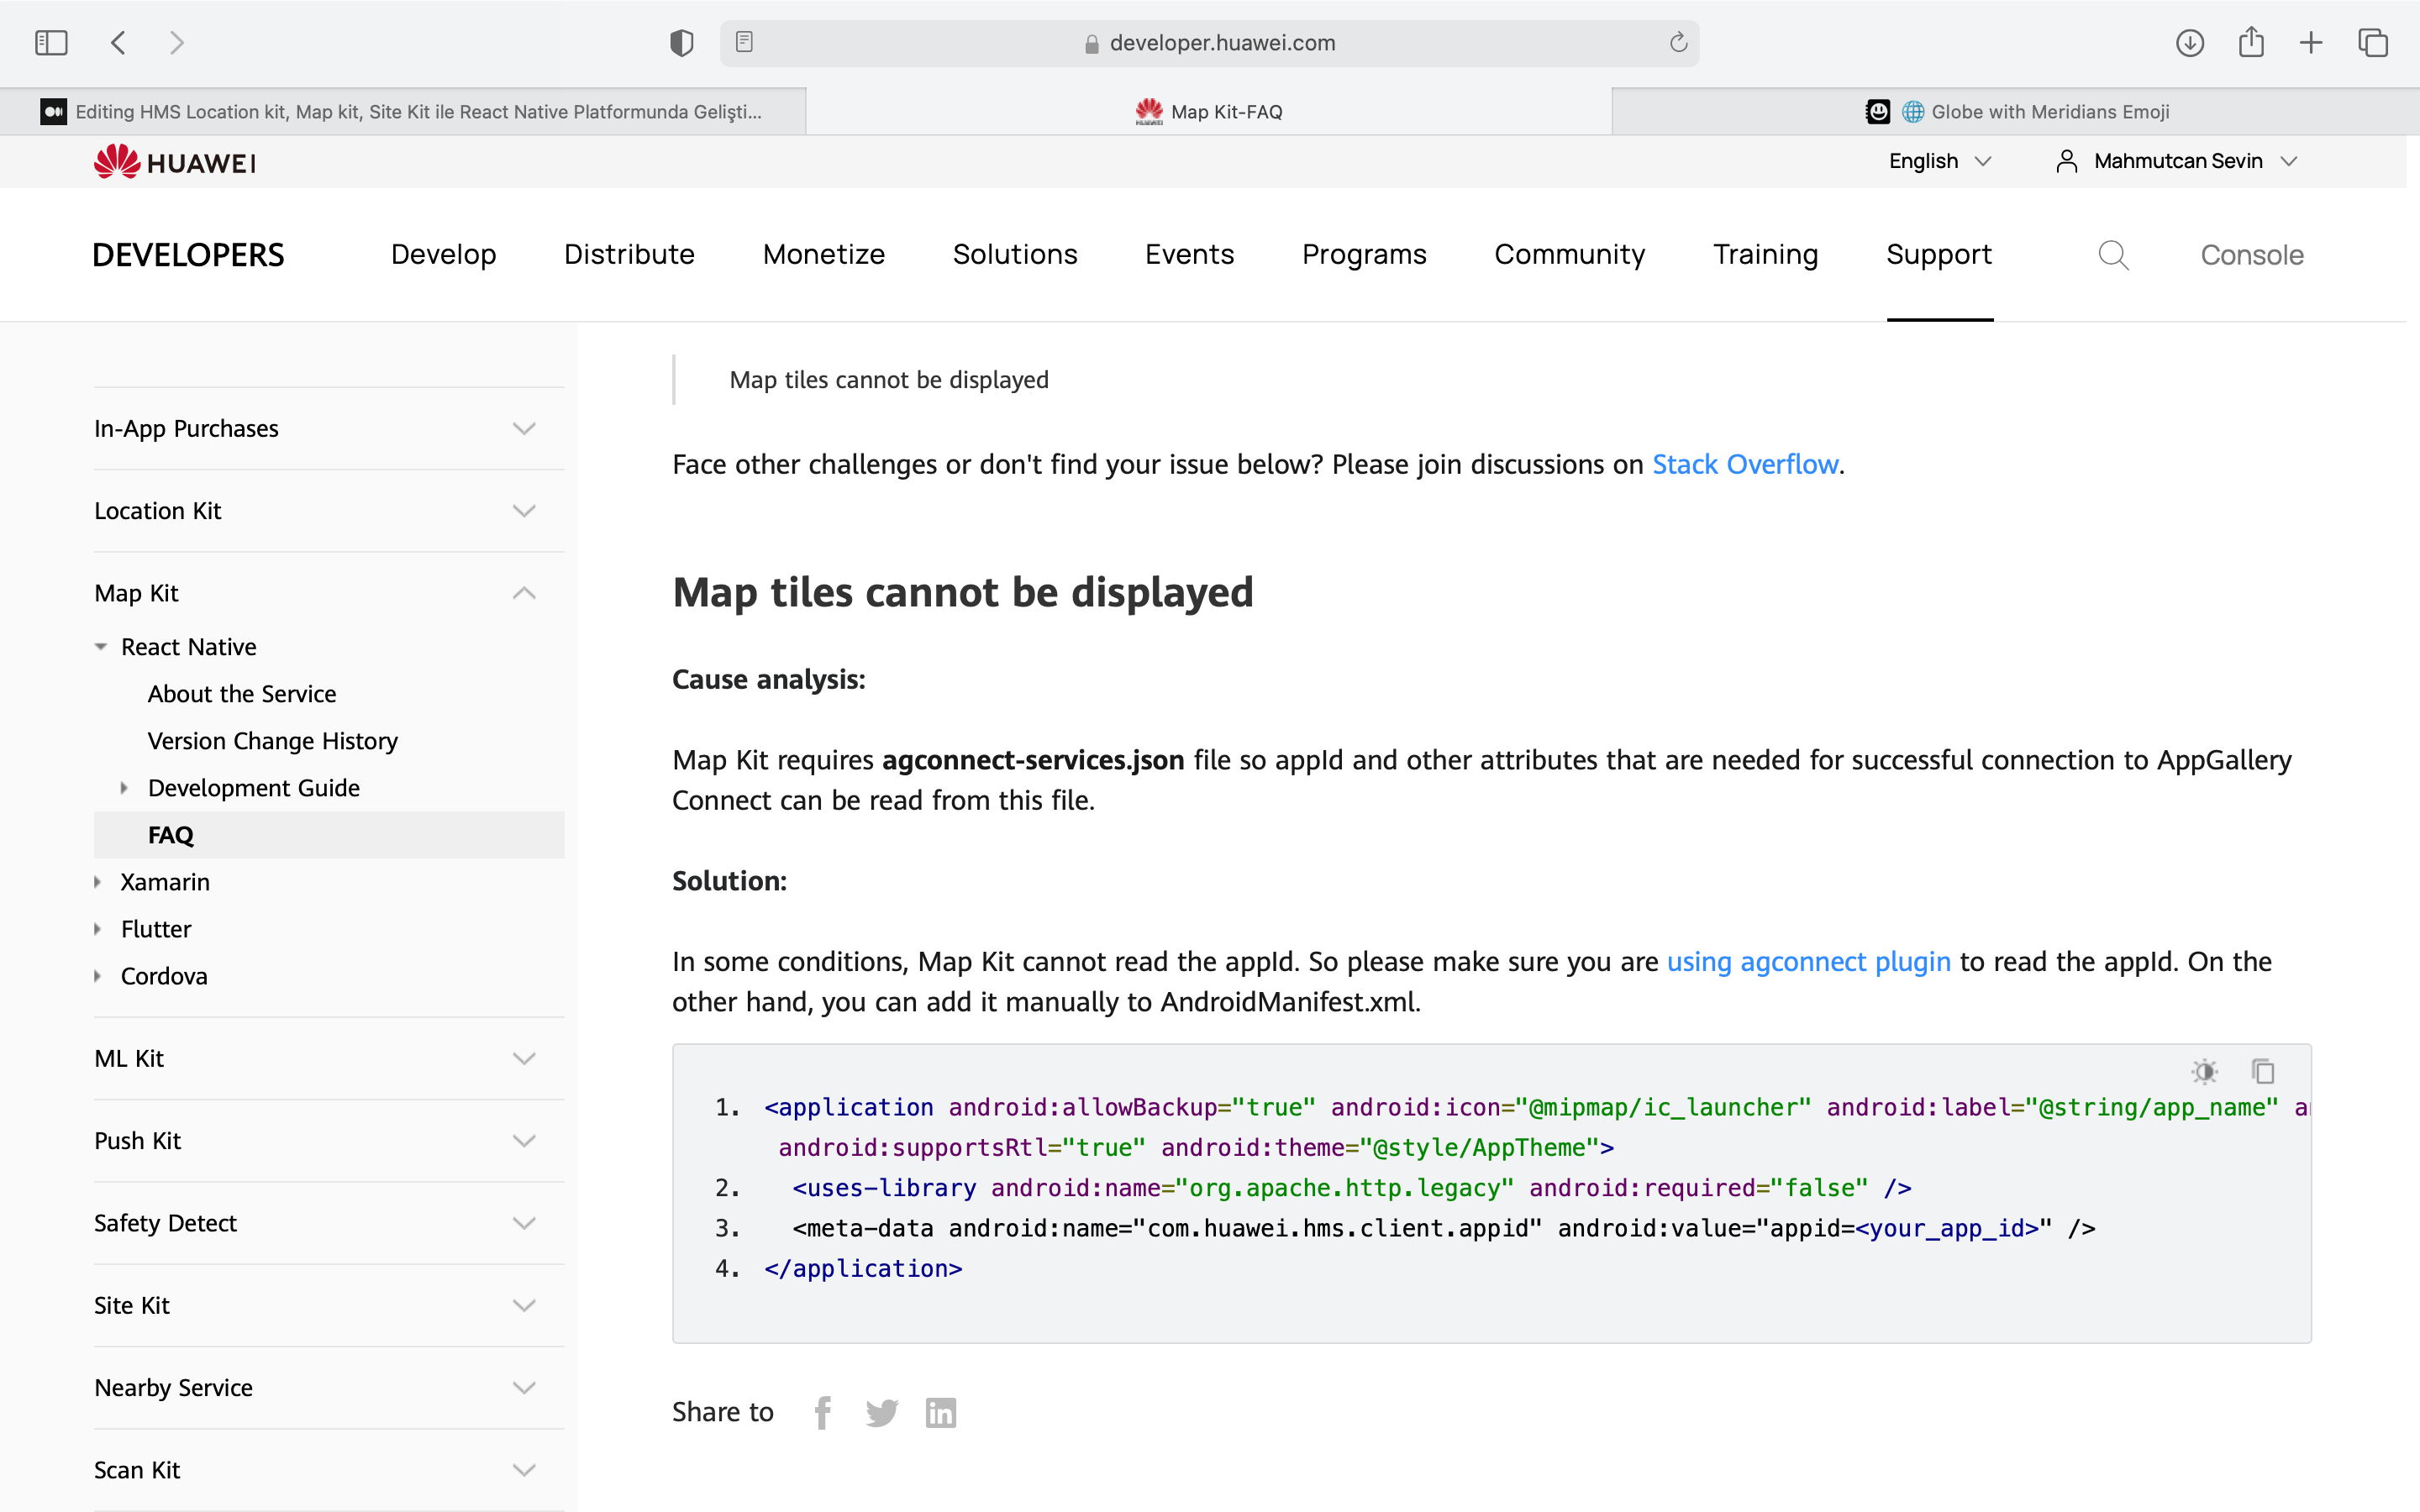Expand Scan Kit section
The width and height of the screenshot is (2420, 1512).
(x=329, y=1470)
